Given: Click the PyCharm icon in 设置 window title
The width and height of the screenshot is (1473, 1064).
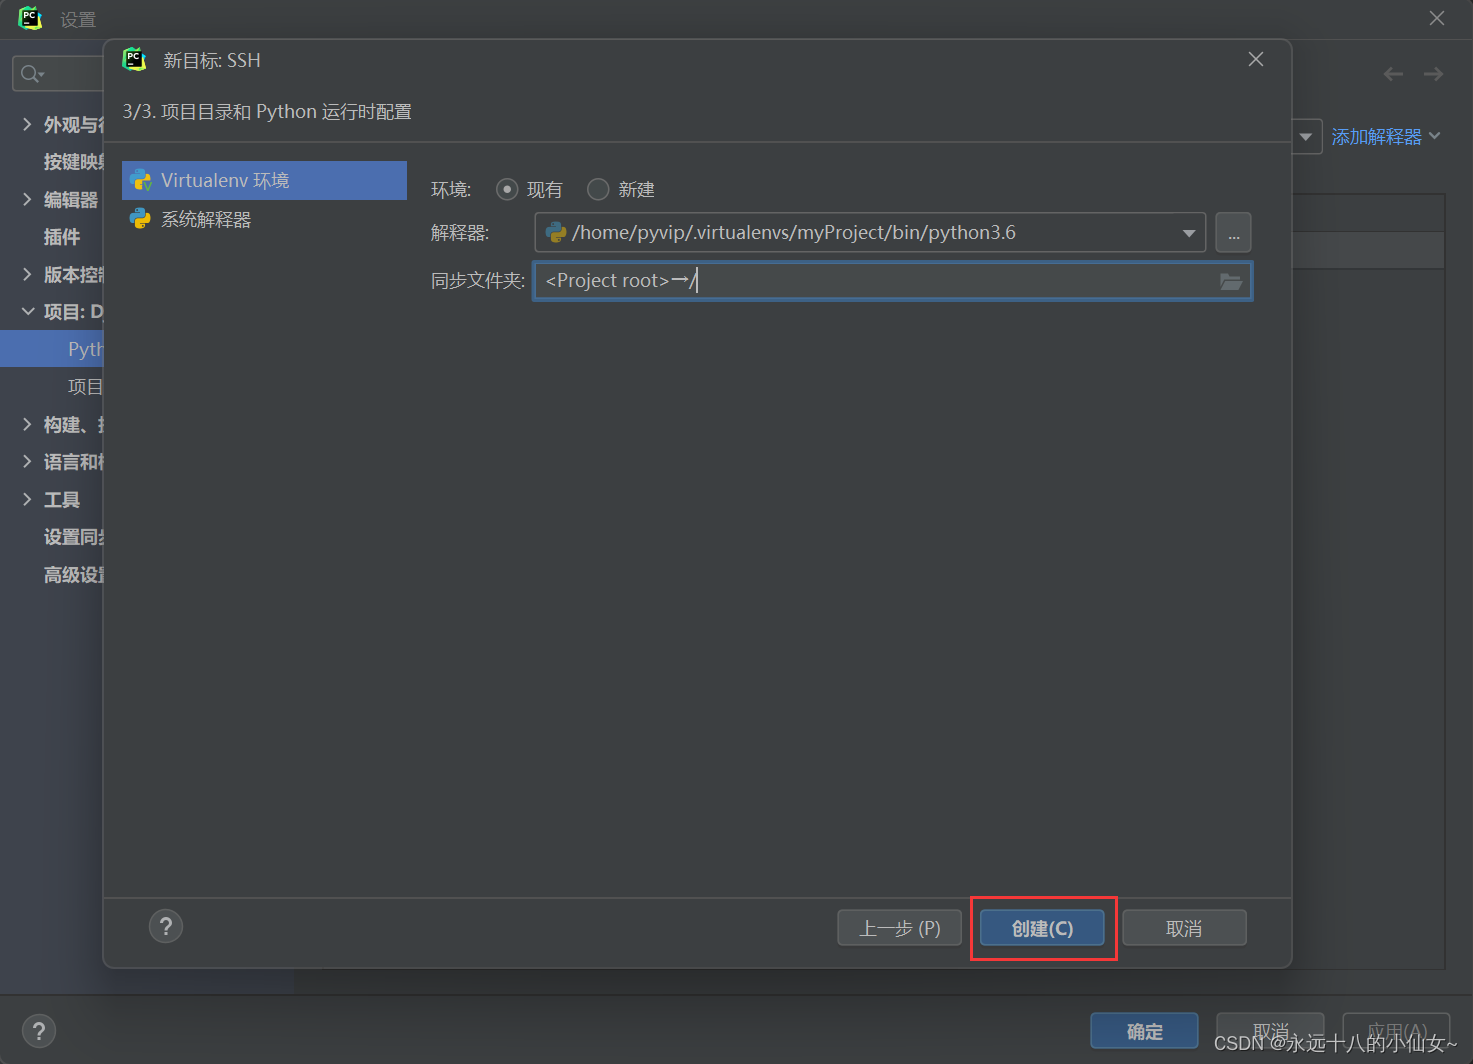Looking at the screenshot, I should pos(31,18).
